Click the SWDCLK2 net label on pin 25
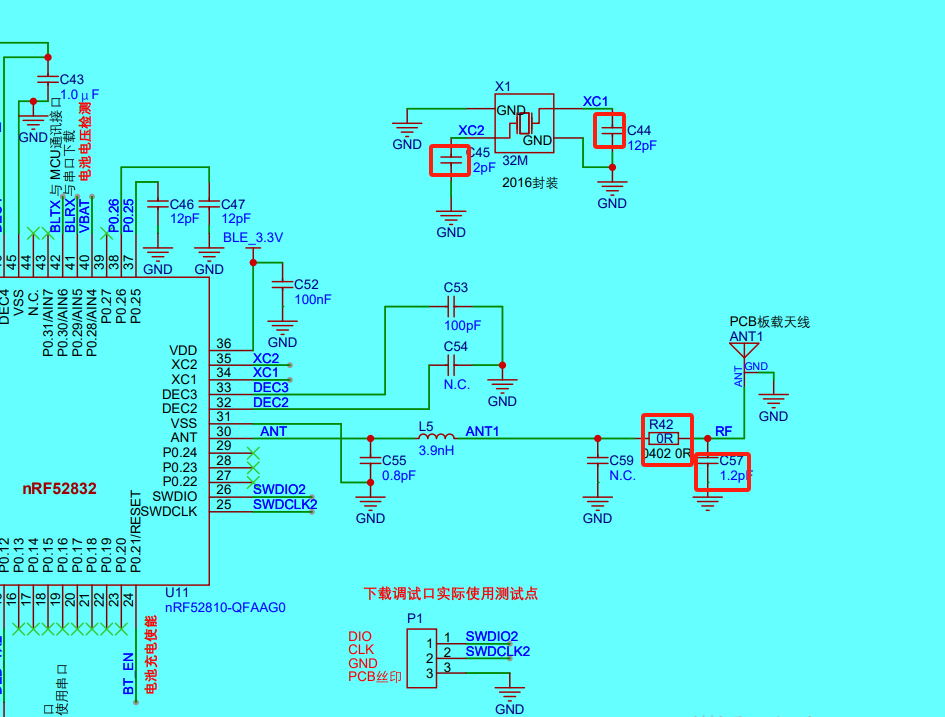Viewport: 945px width, 717px height. pyautogui.click(x=284, y=504)
